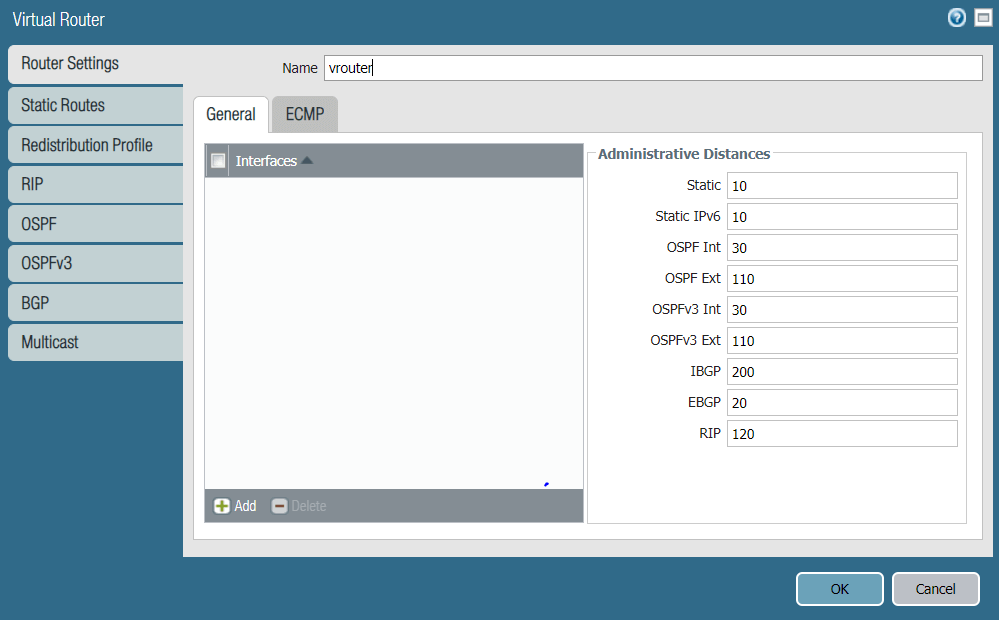Open the Static Routes section
Viewport: 999px width, 620px height.
(x=96, y=105)
